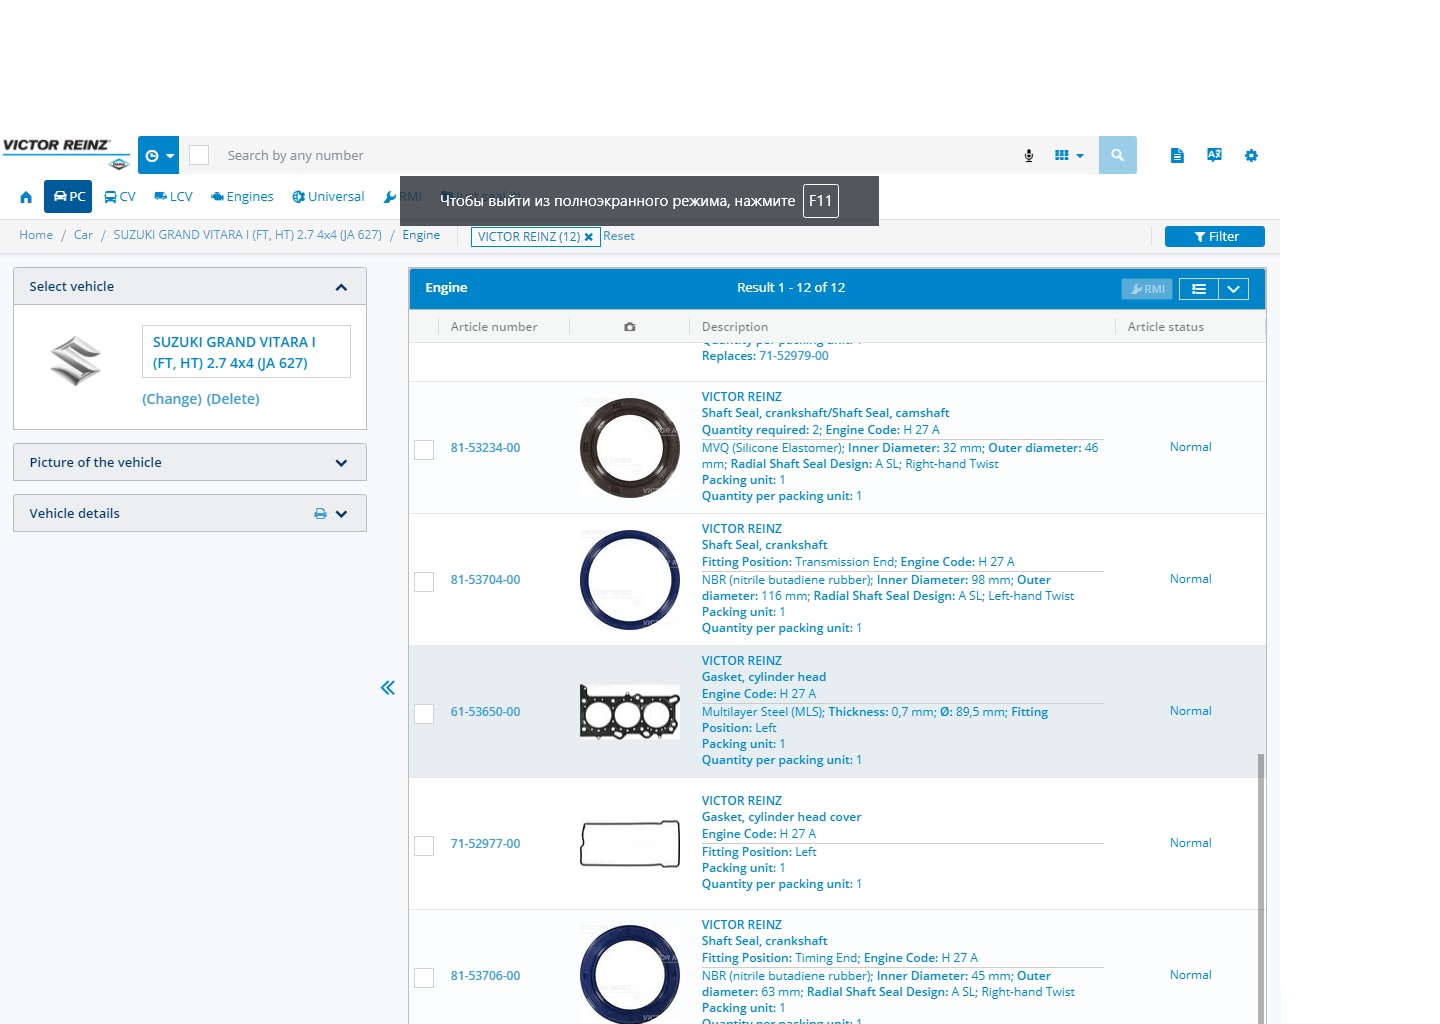Viewport: 1440px width, 1024px height.
Task: Sort by the Article number column
Action: (x=494, y=327)
